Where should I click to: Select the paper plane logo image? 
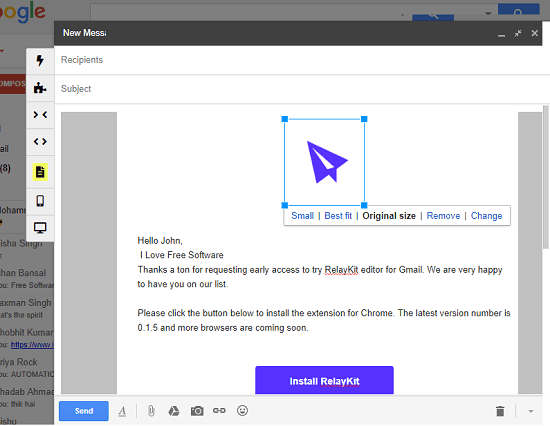(324, 162)
